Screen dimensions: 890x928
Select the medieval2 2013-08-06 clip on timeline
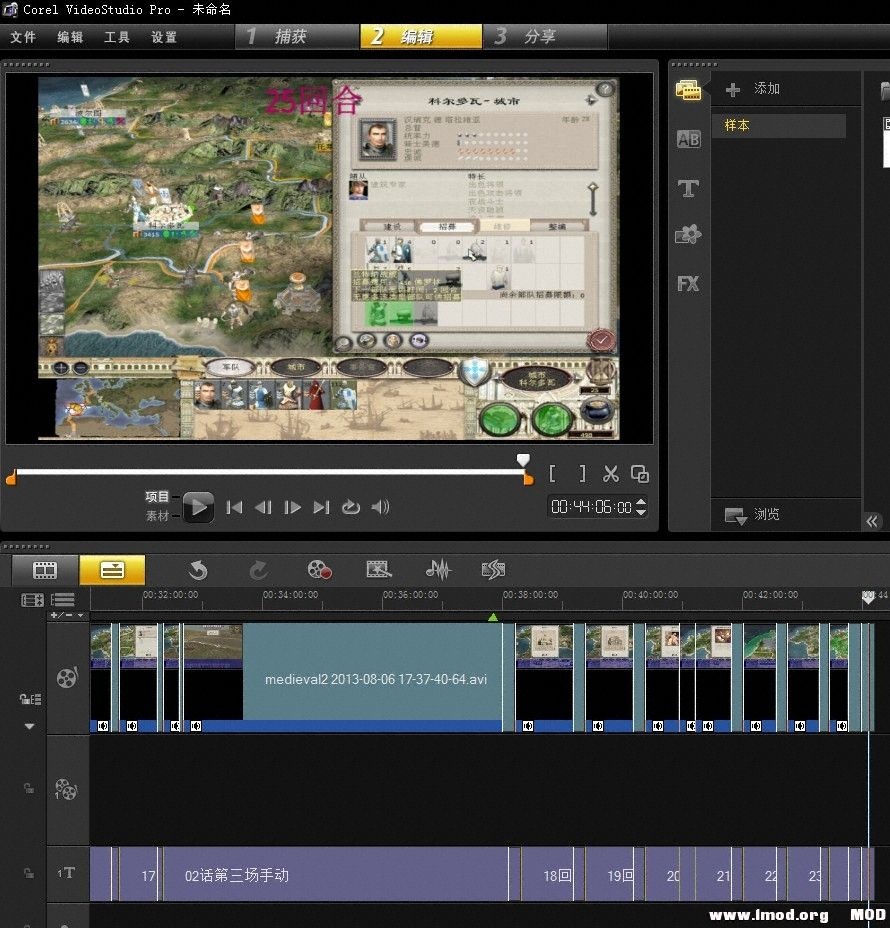(375, 678)
